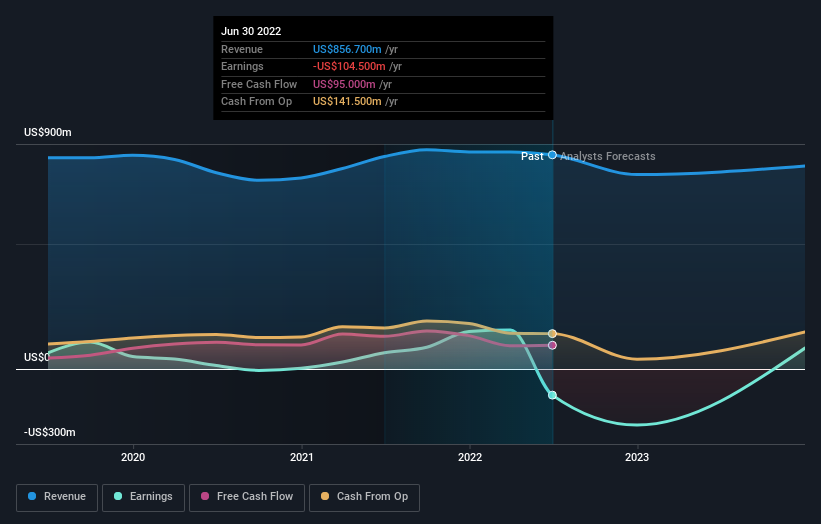Click the 2020 x-axis label
This screenshot has width=821, height=524.
[133, 458]
